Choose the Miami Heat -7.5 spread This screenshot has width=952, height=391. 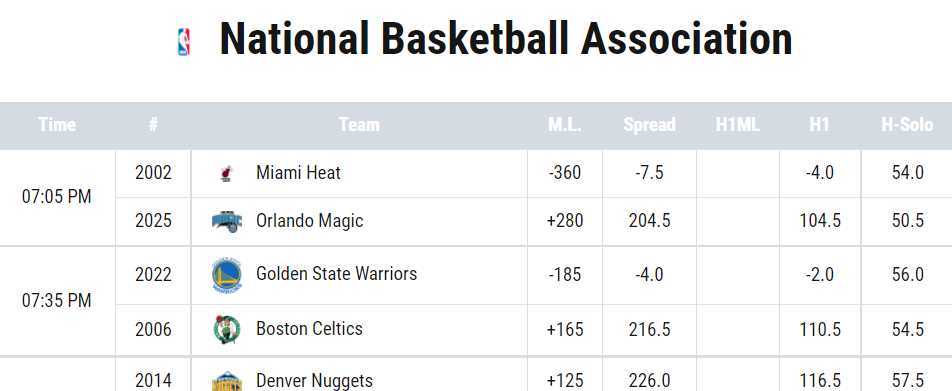coord(649,173)
